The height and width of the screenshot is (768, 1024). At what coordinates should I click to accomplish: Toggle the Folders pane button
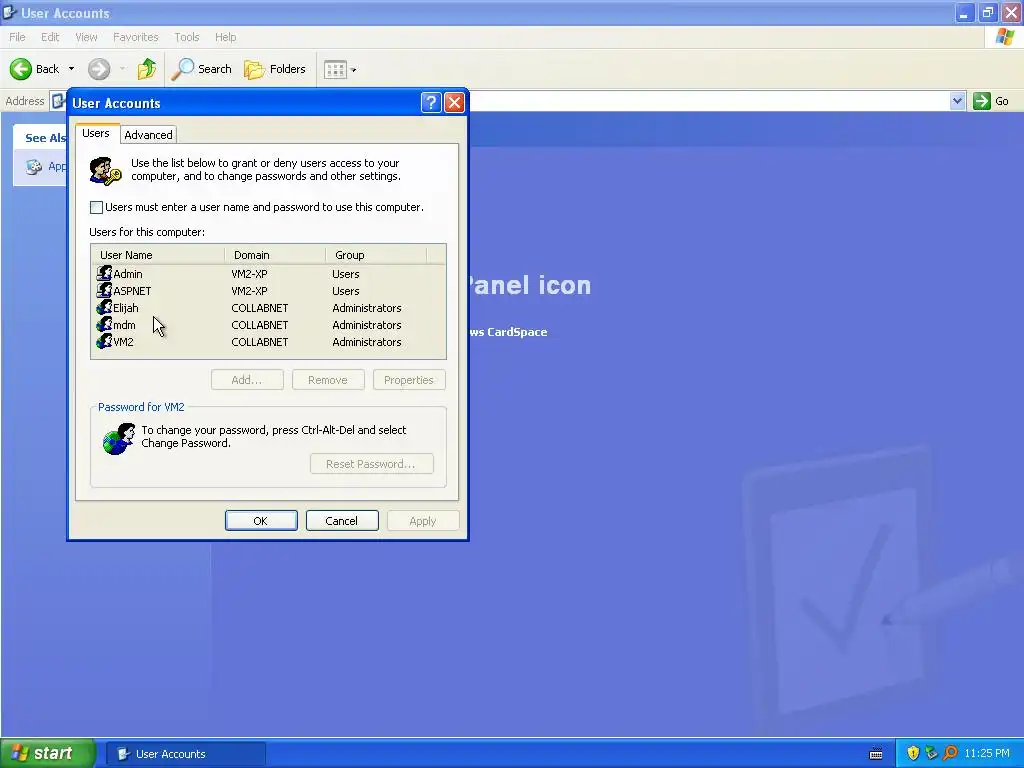[275, 69]
